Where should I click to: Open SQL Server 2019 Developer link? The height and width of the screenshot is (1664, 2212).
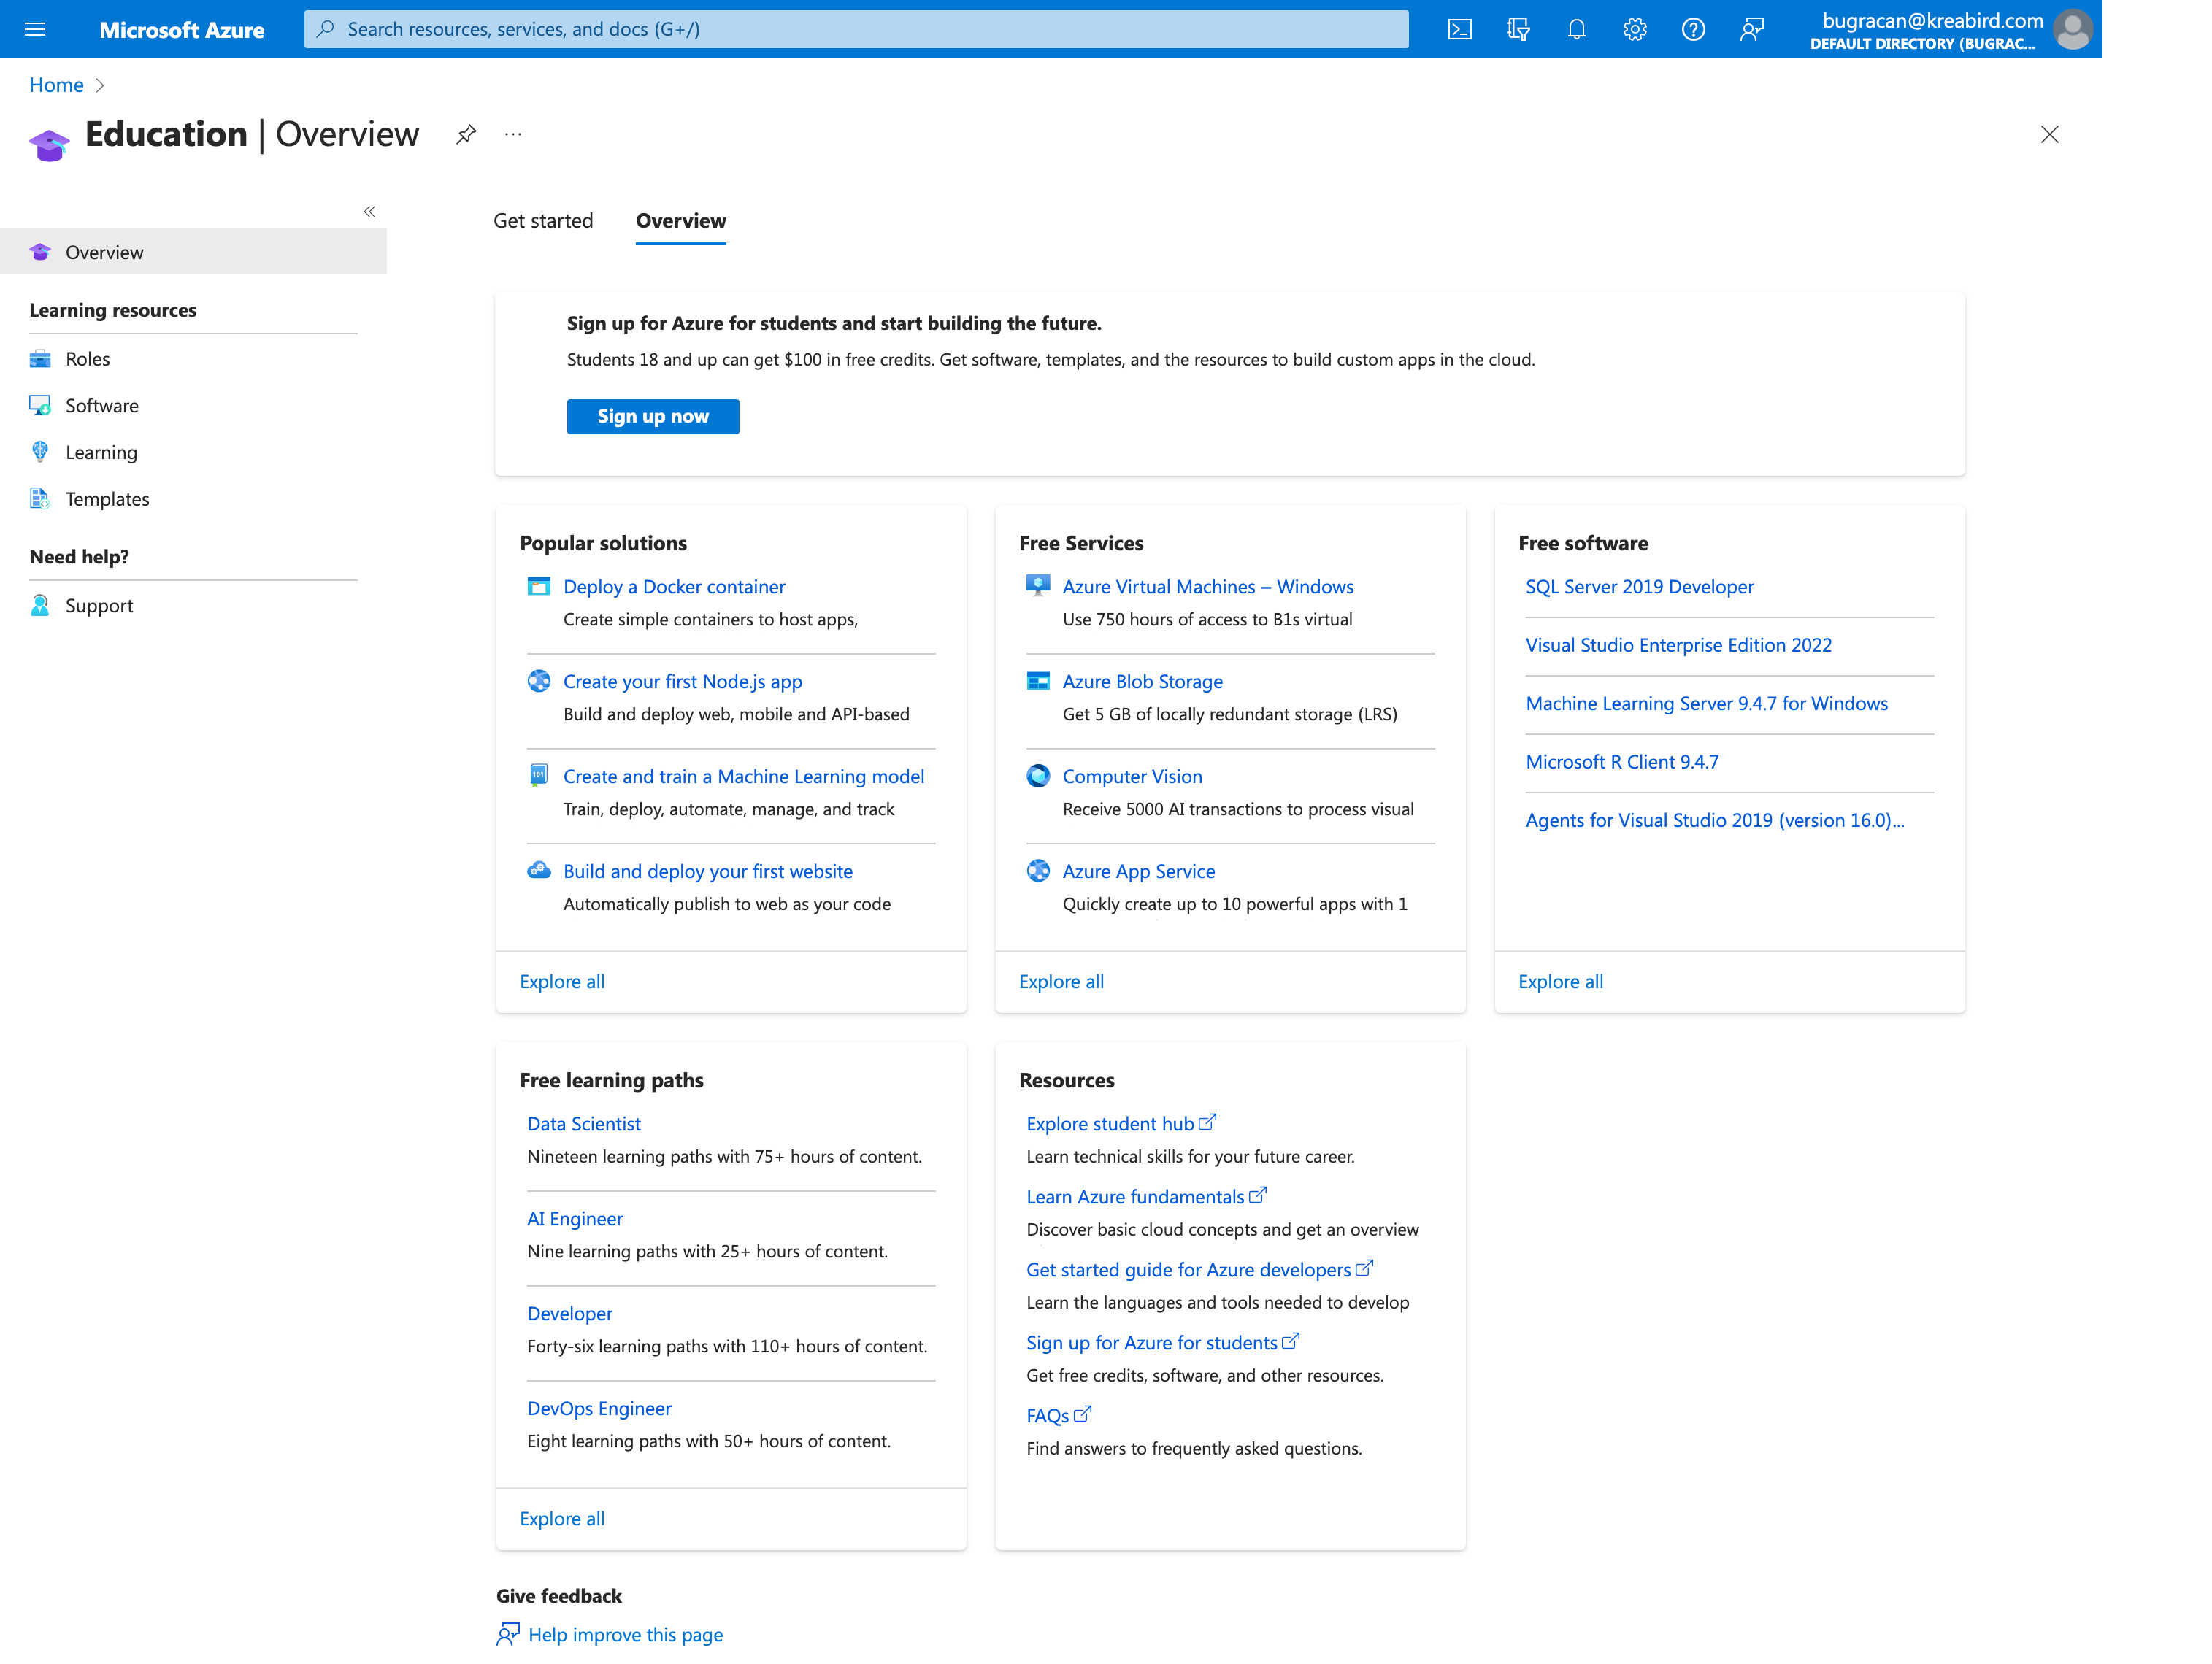click(x=1639, y=587)
